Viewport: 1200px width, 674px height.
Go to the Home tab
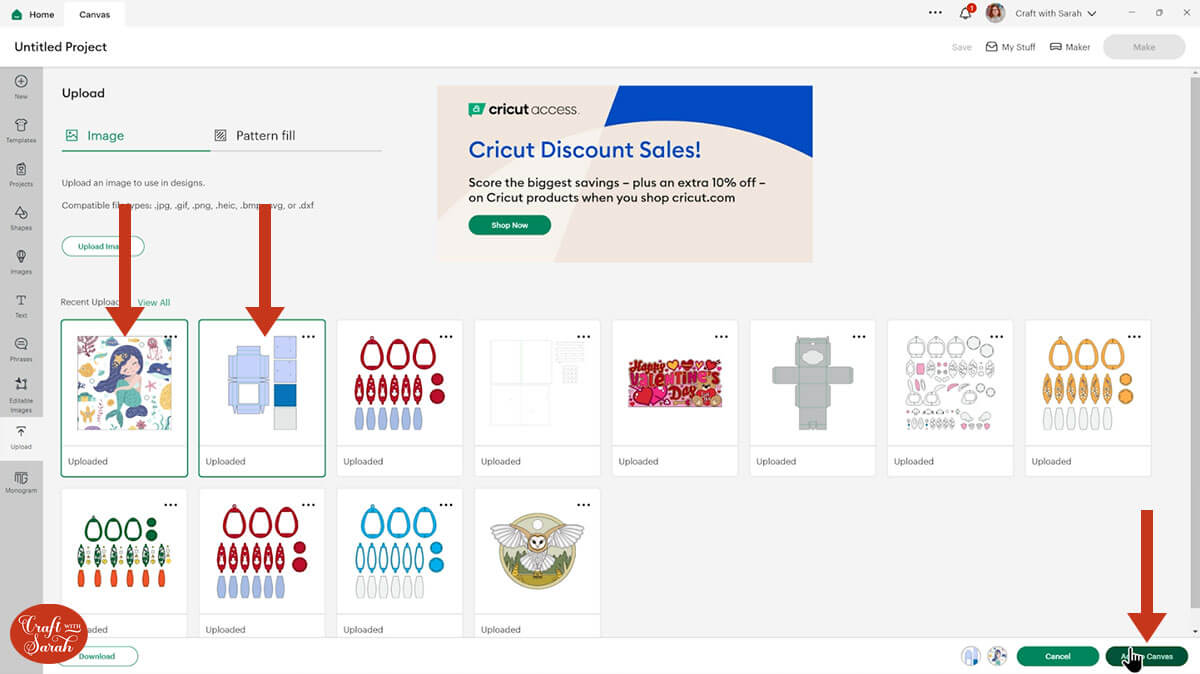[x=33, y=14]
